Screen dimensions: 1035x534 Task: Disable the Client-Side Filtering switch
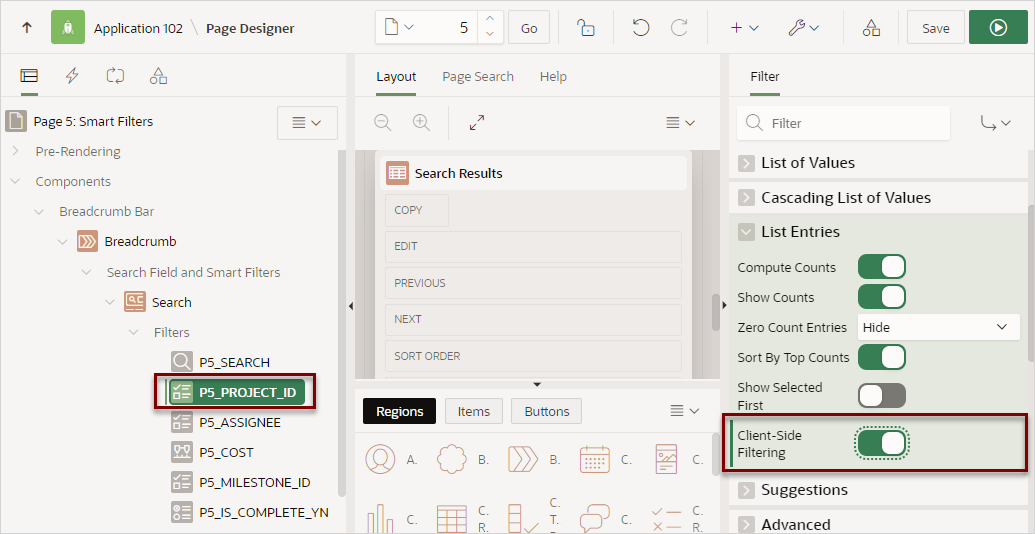(x=881, y=443)
